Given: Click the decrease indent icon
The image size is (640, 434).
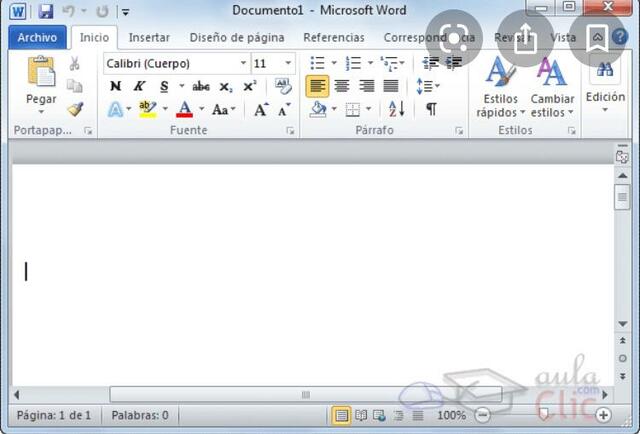Looking at the screenshot, I should [430, 63].
